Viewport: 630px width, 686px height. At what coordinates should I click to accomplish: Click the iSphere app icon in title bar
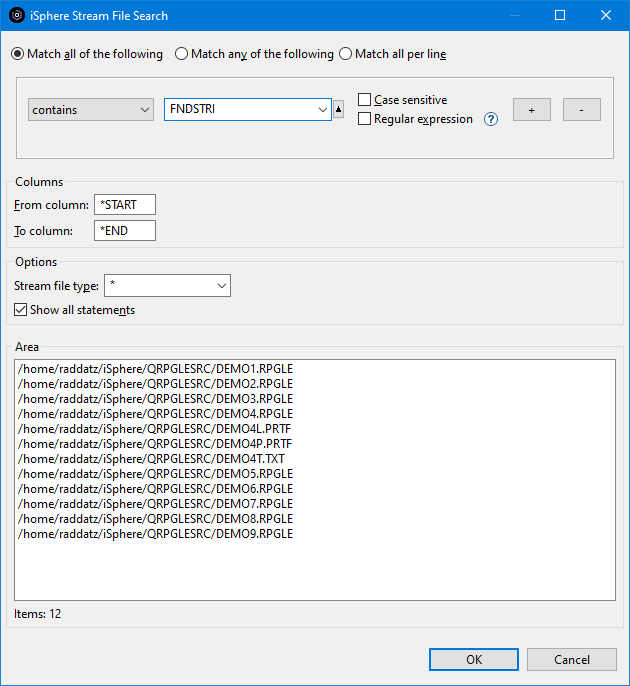coord(17,15)
